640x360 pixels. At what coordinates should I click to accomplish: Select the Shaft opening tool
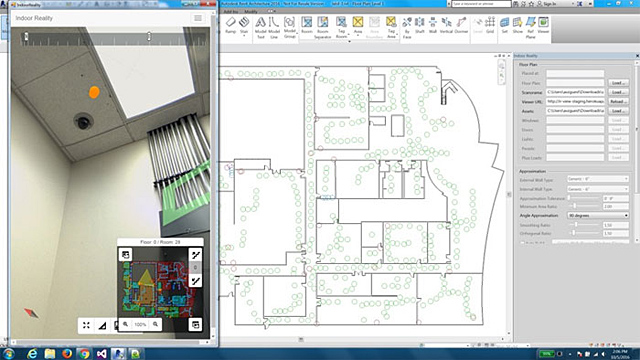[420, 26]
